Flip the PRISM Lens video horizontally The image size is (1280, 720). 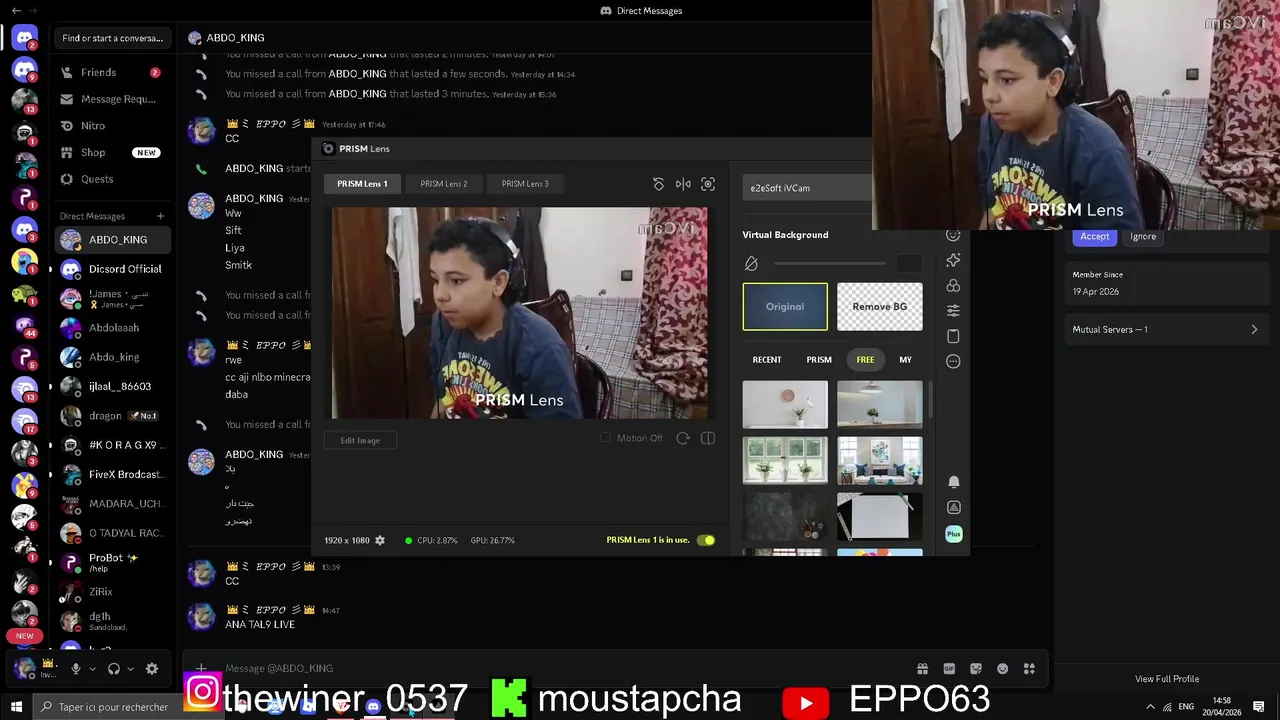click(683, 184)
